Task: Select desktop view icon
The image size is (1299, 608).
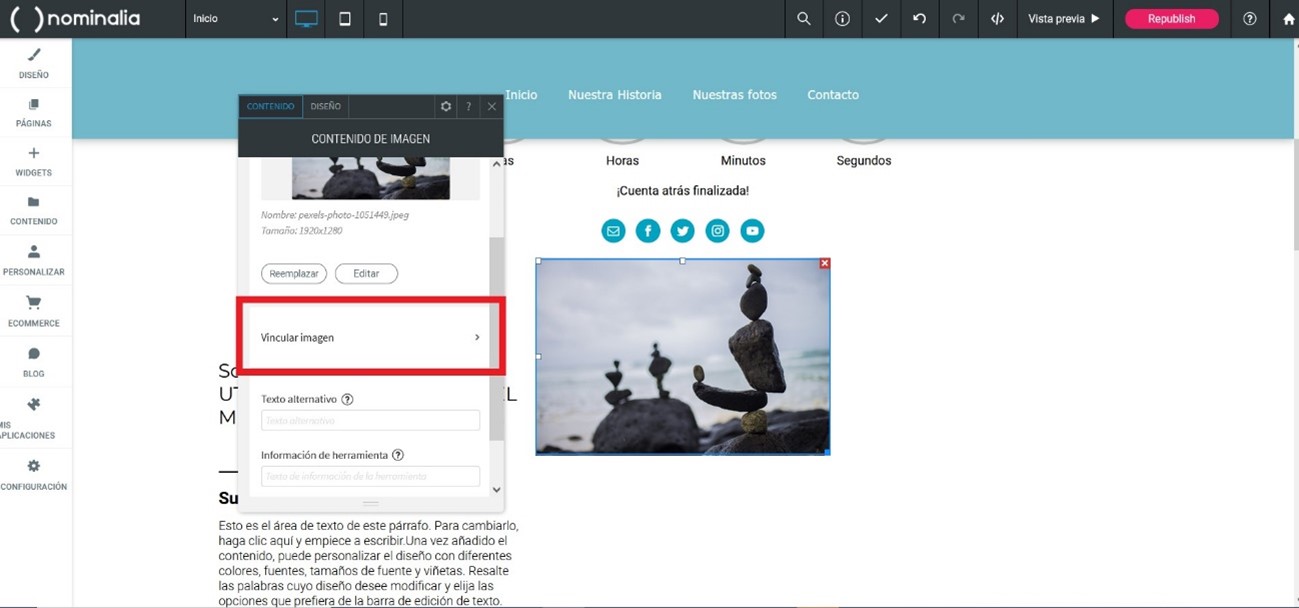Action: point(306,19)
